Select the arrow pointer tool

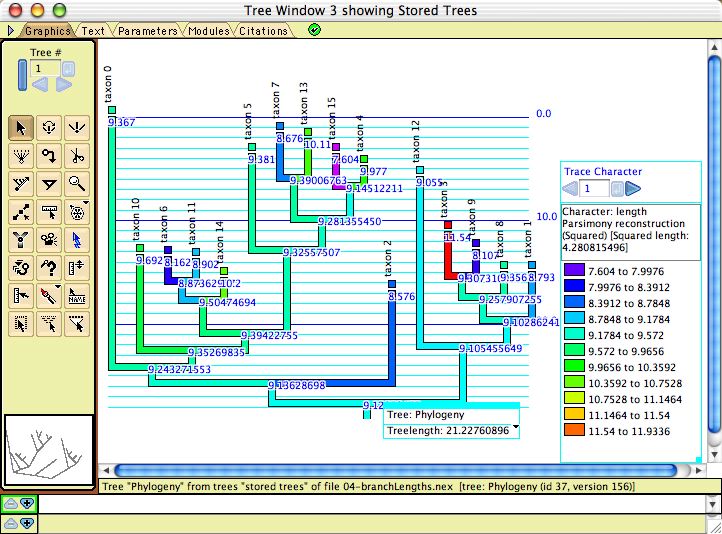coord(21,126)
